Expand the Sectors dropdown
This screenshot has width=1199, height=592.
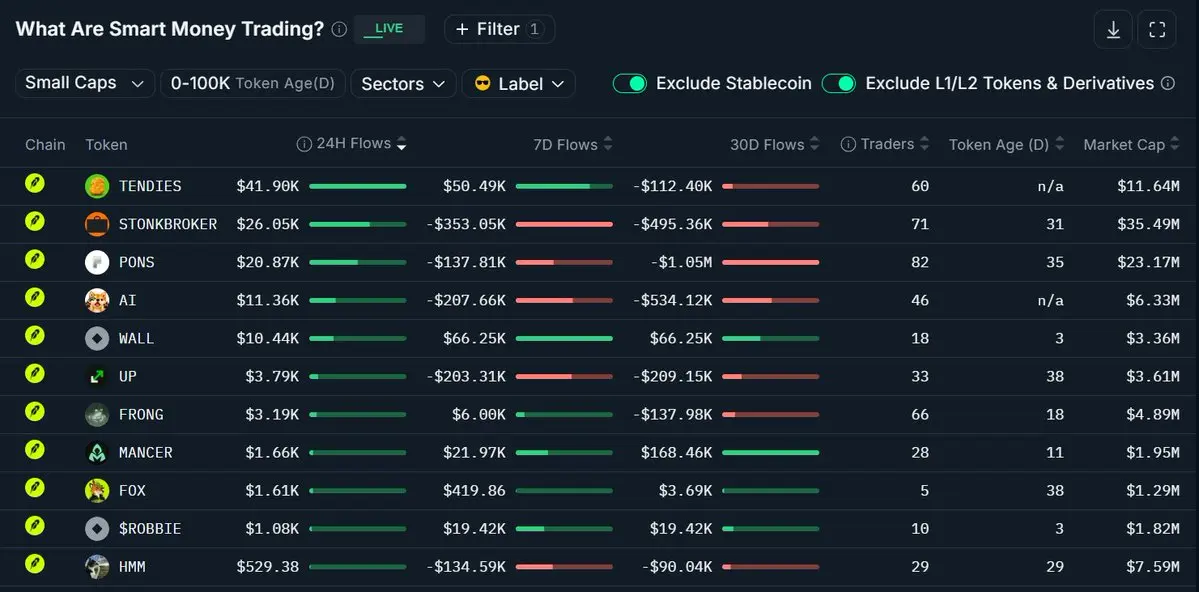tap(404, 83)
